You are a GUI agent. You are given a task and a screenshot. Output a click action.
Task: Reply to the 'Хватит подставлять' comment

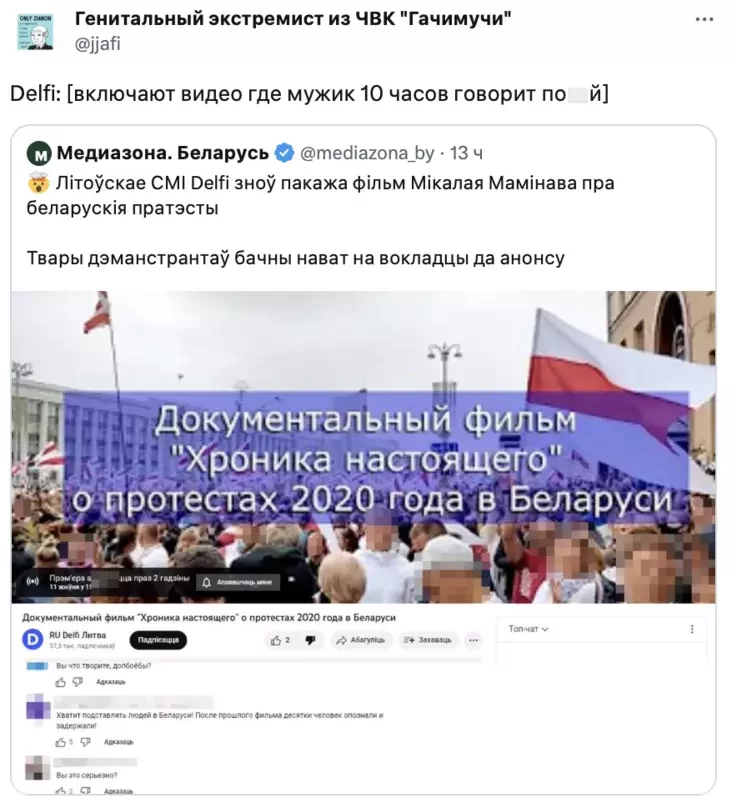pos(118,742)
